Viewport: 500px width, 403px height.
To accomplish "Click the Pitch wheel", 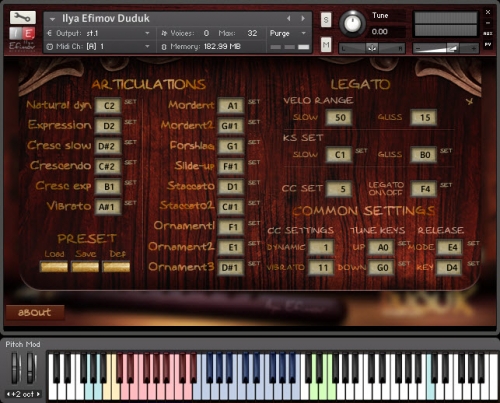I will tap(15, 368).
